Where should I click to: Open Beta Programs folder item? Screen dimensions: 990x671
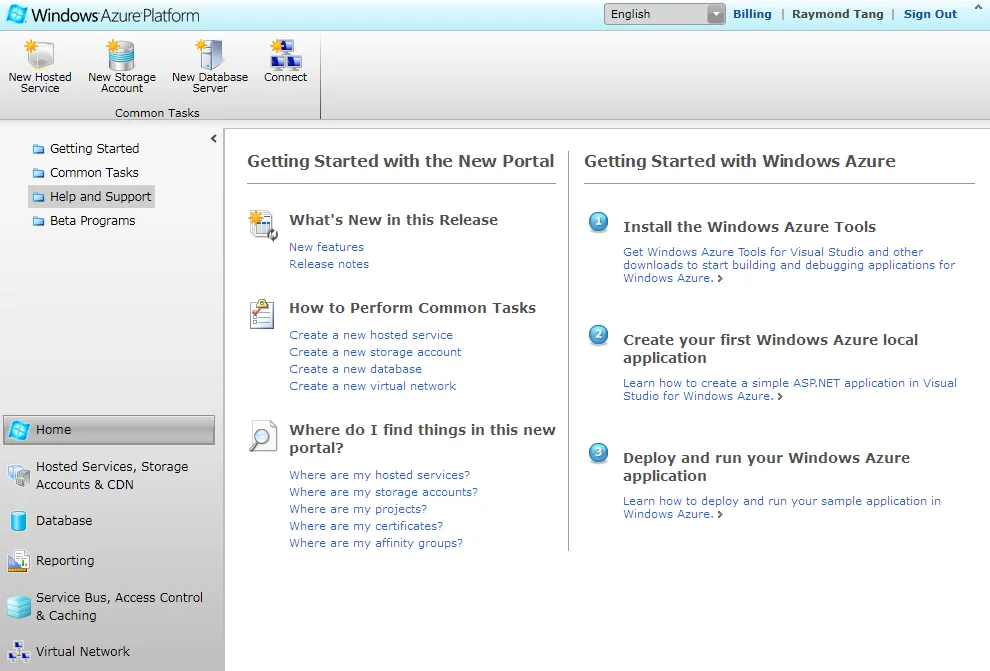[x=92, y=221]
